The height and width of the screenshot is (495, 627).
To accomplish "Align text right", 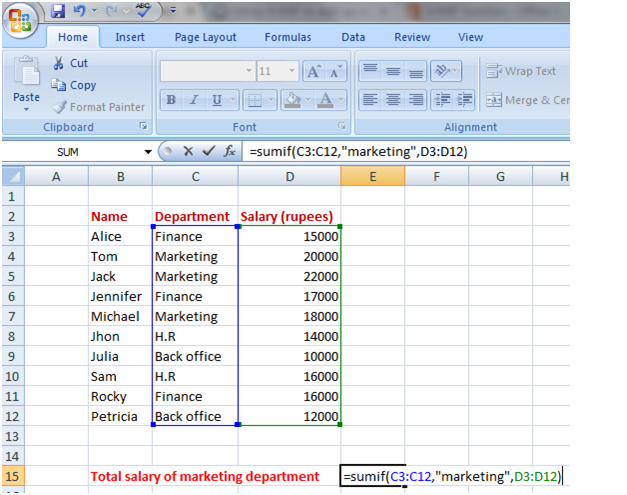I will (x=416, y=100).
